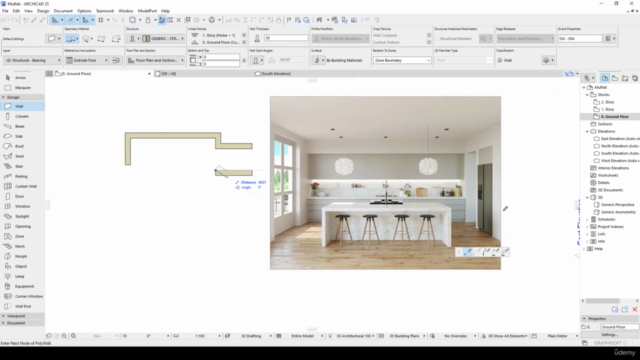Toggle link for 0. Ground Floor home story
Image resolution: width=640 pixels, height=360 pixels.
pos(244,42)
